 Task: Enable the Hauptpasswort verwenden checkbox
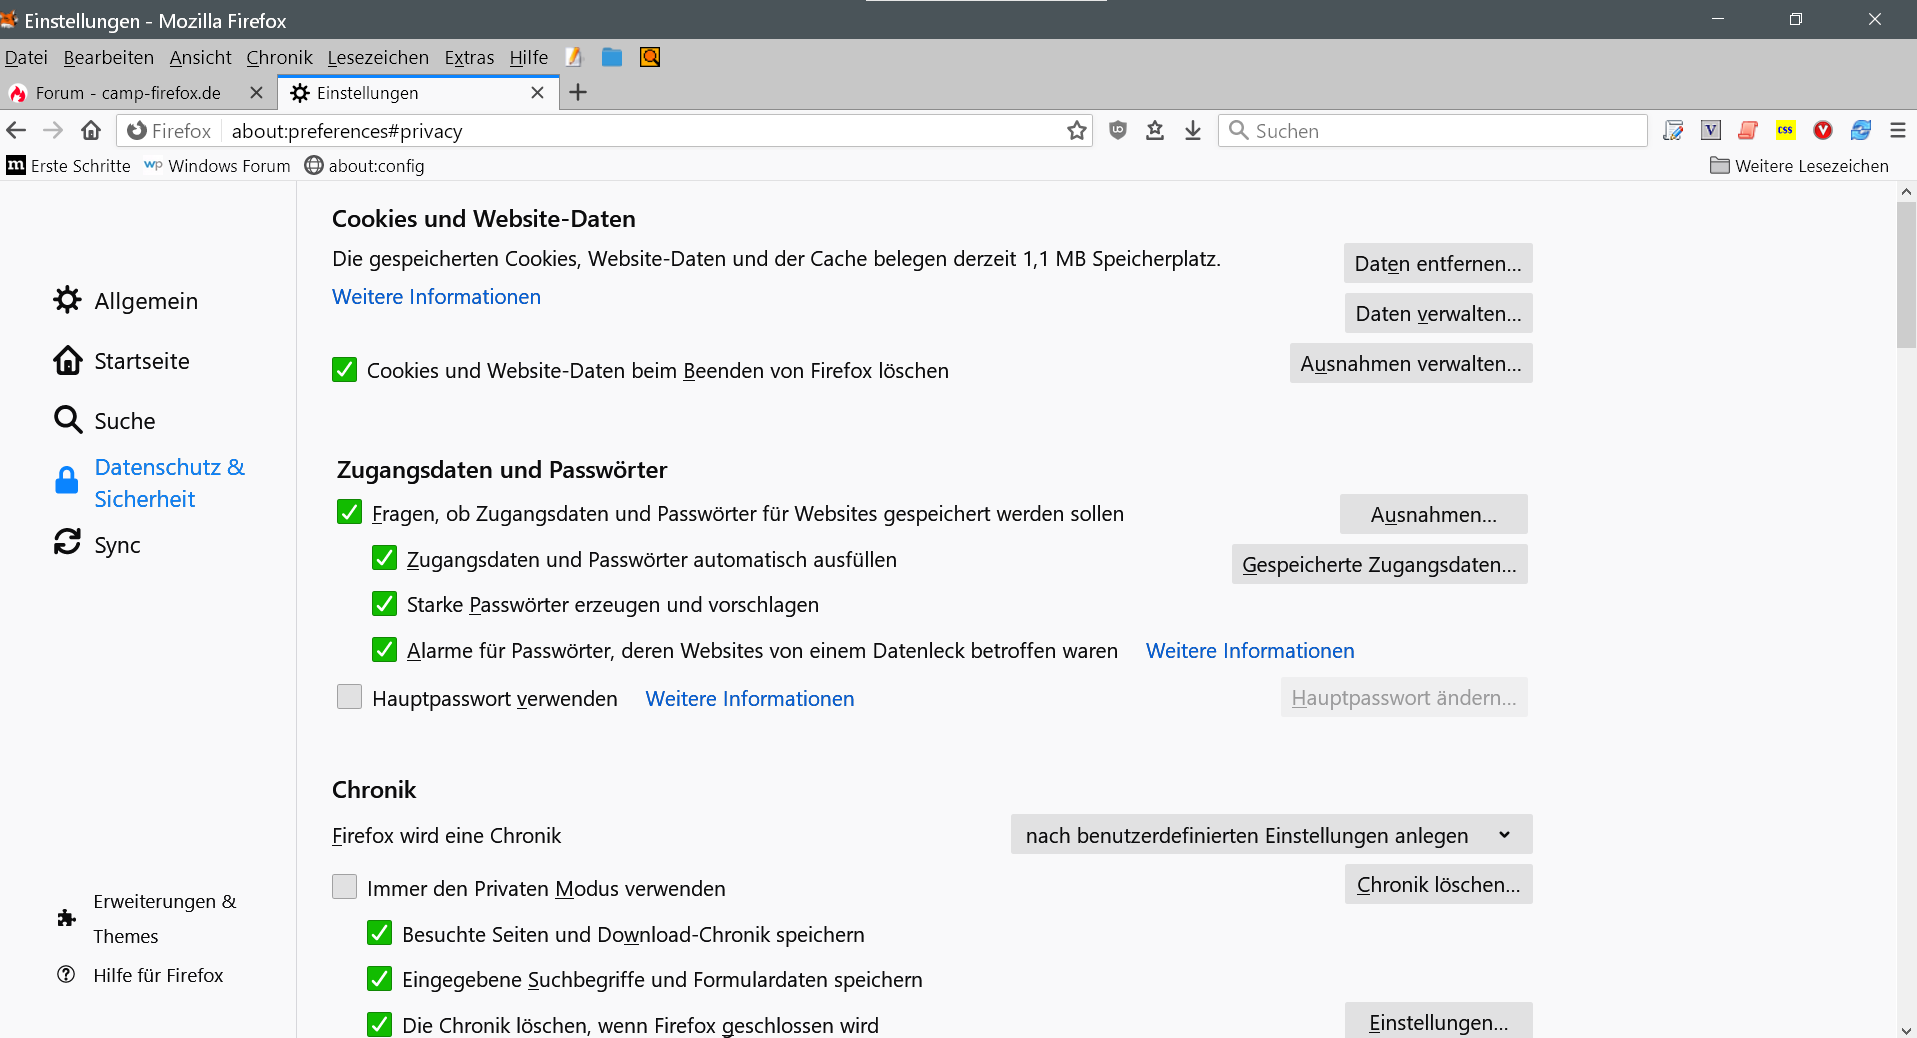tap(350, 697)
